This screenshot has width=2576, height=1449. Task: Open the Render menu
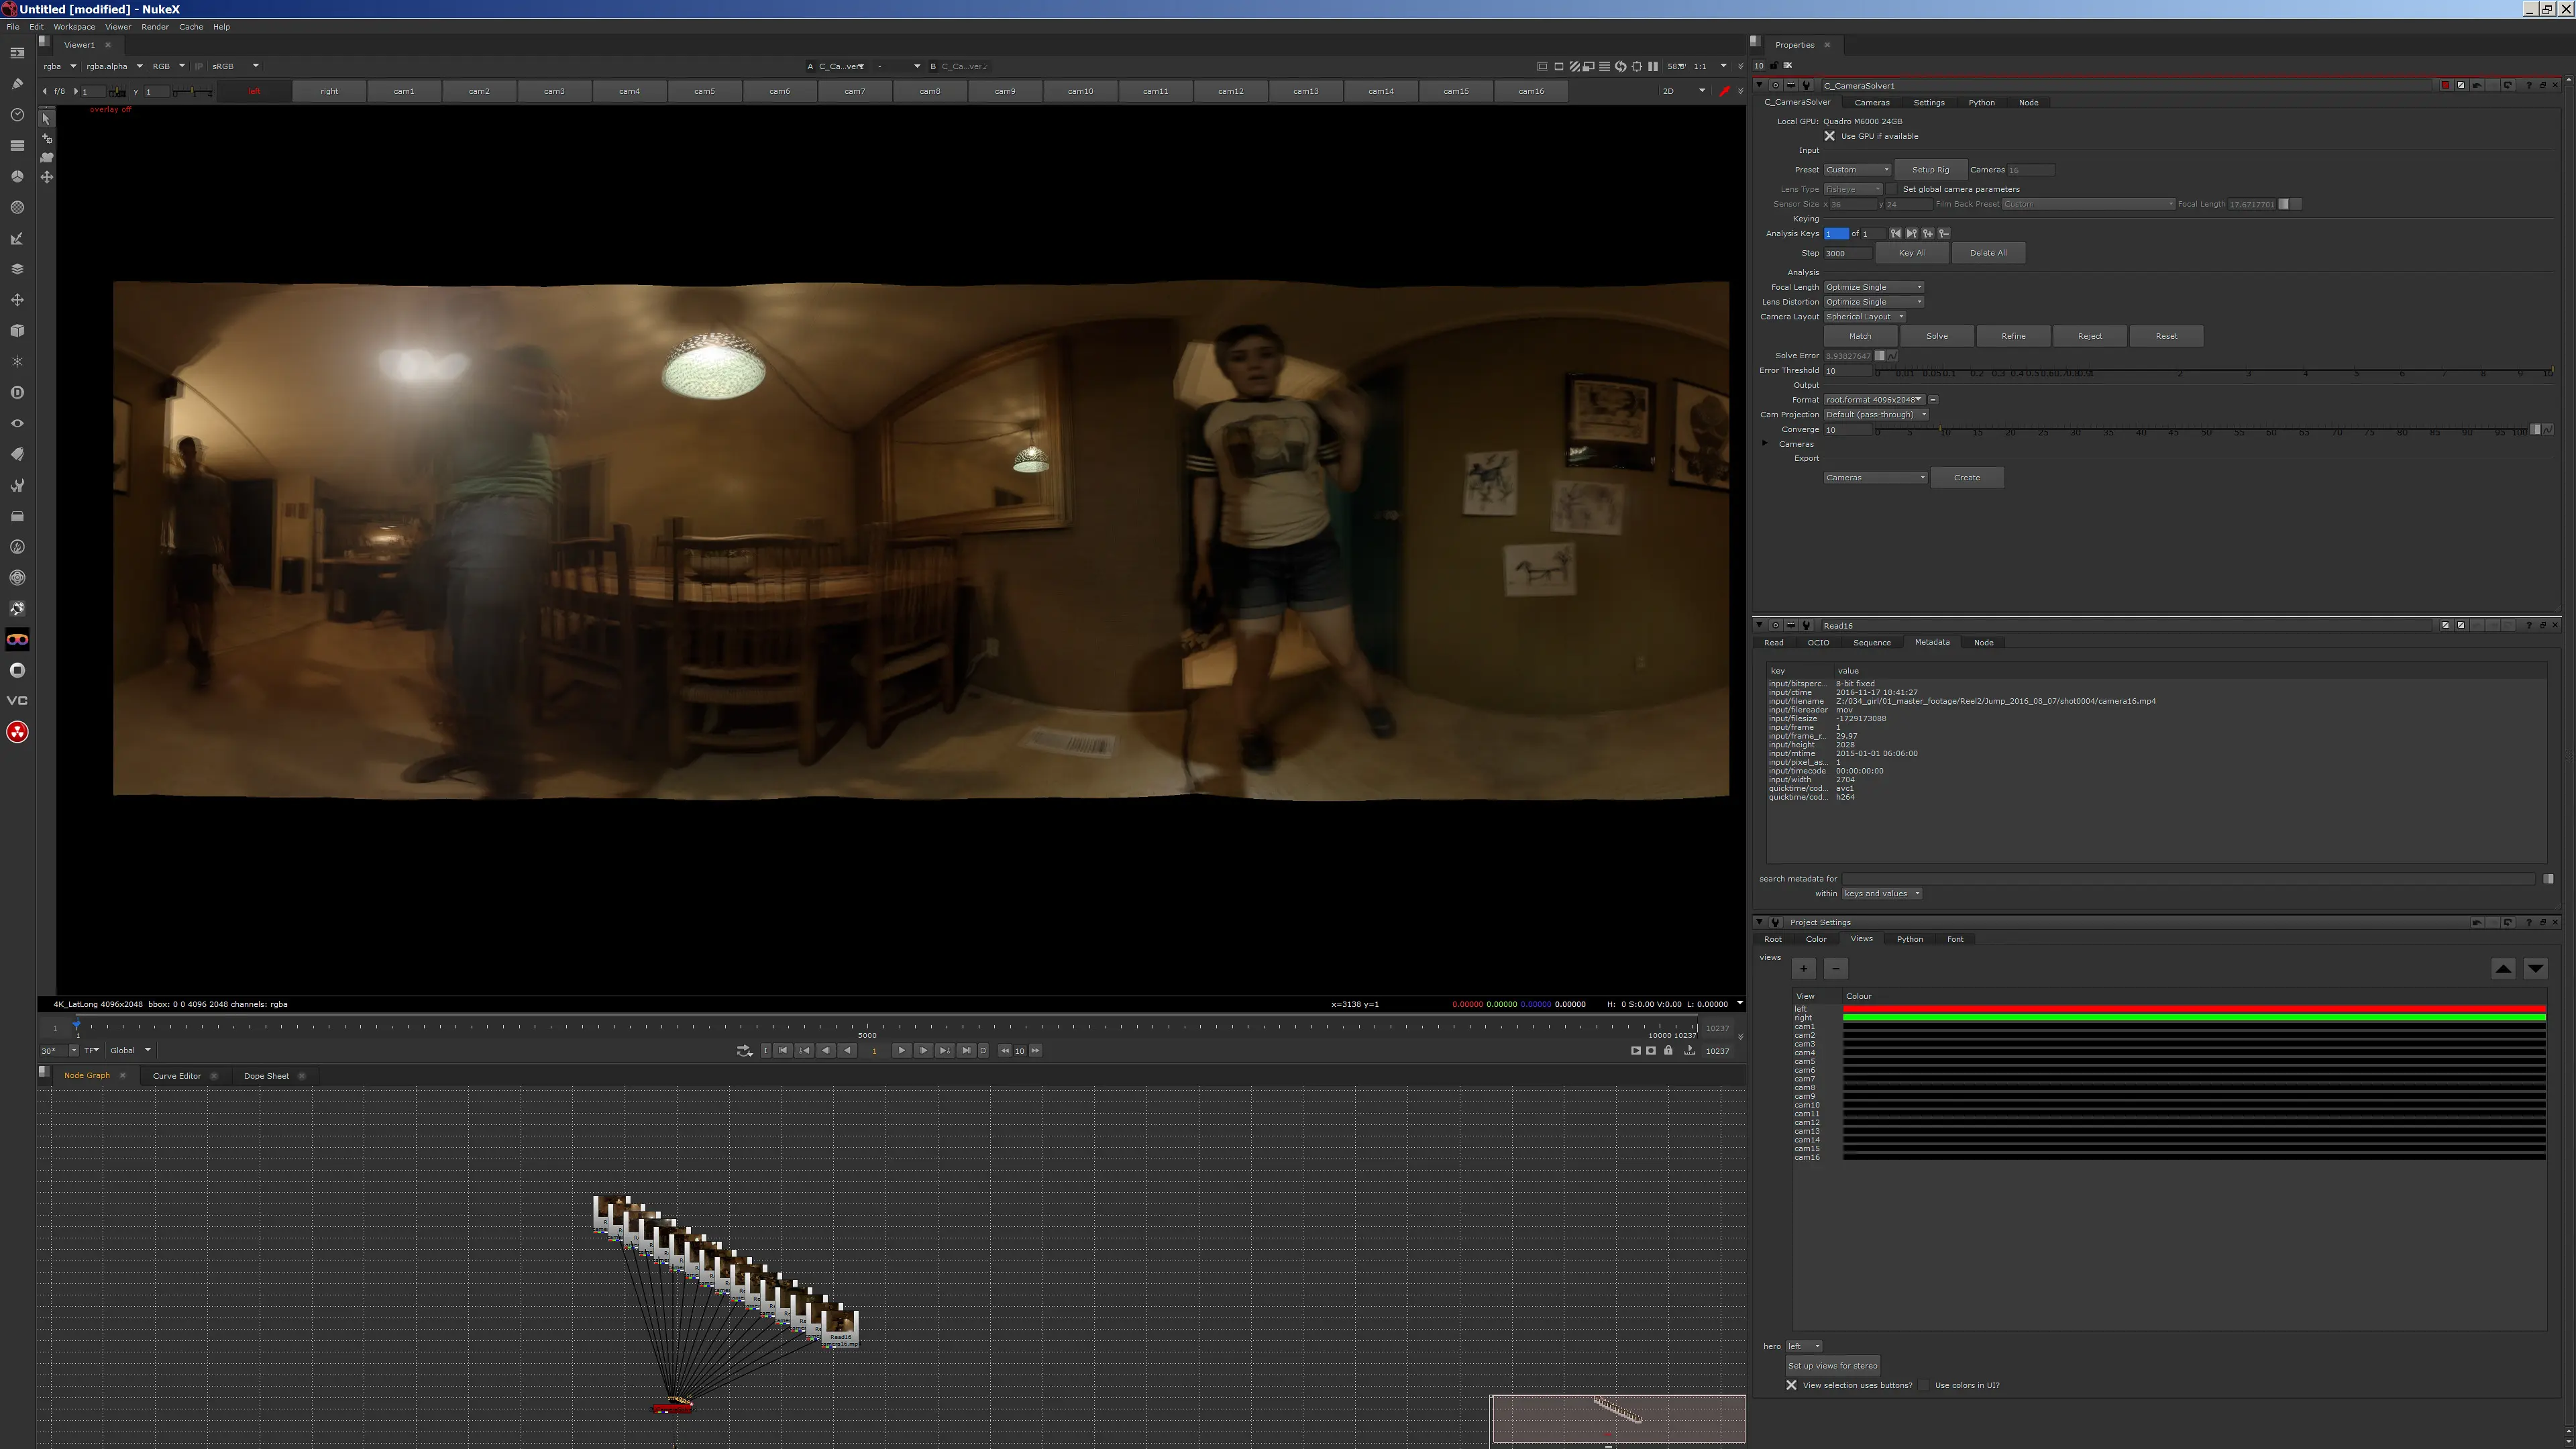pyautogui.click(x=155, y=27)
